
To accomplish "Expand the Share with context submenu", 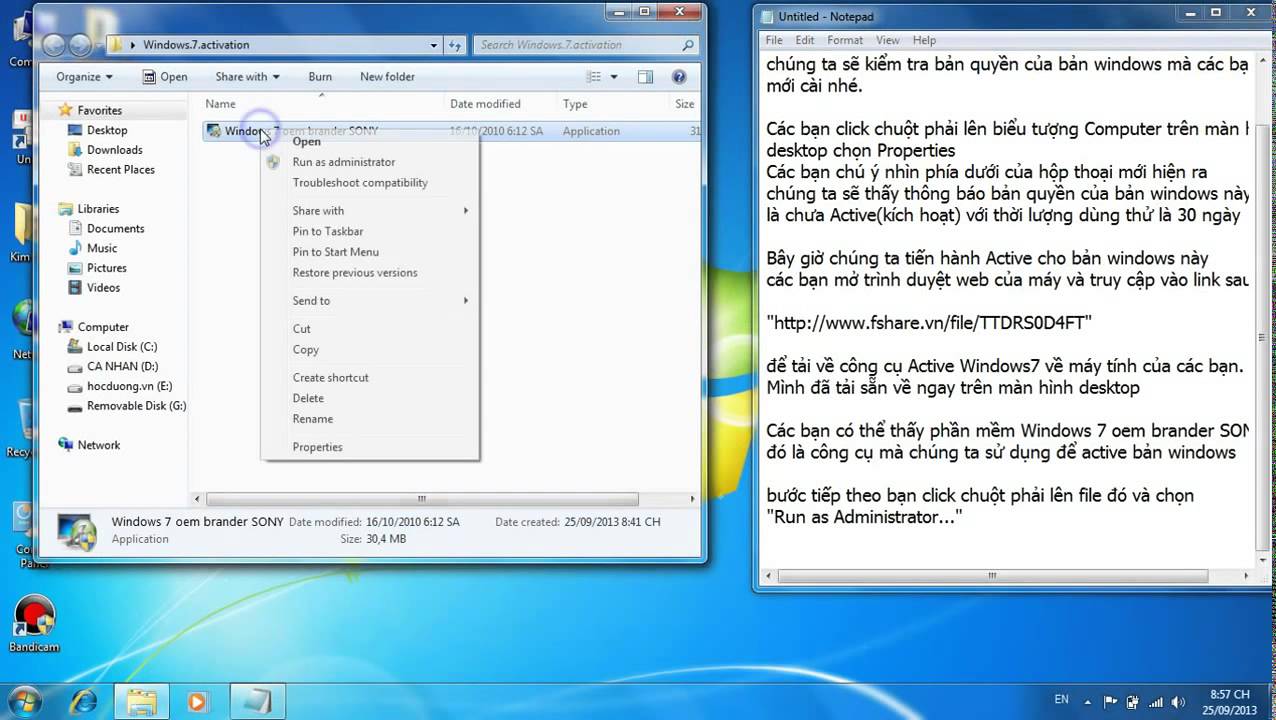I will (x=380, y=211).
